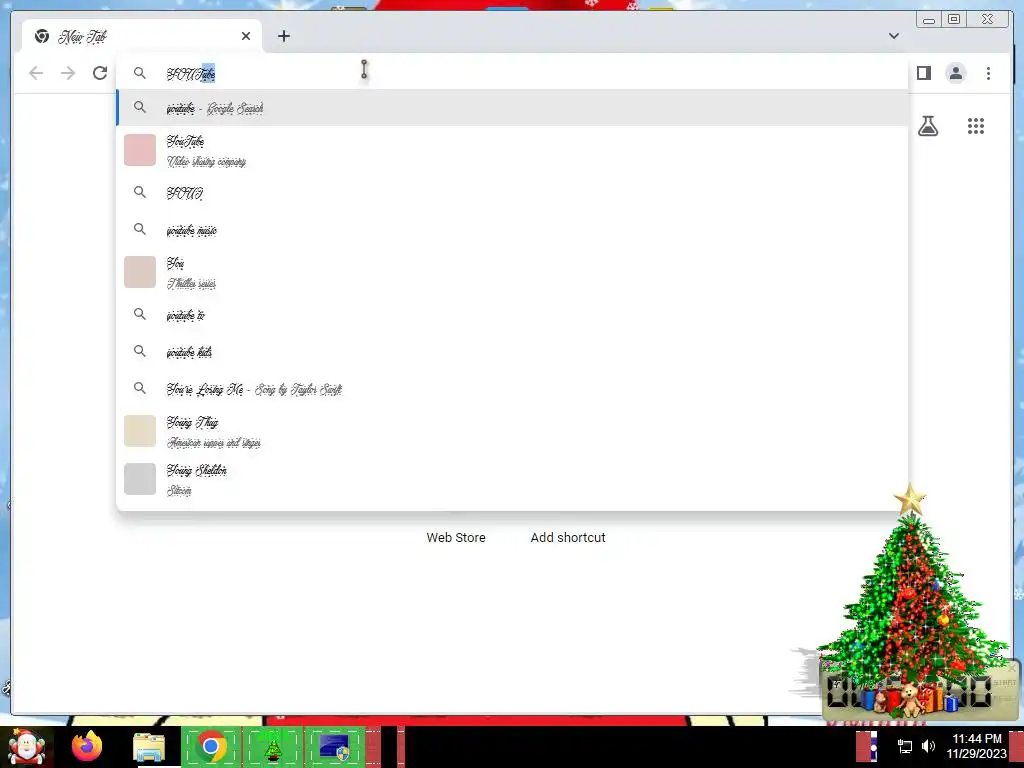Click the network tray icon
The height and width of the screenshot is (768, 1024).
(x=904, y=746)
